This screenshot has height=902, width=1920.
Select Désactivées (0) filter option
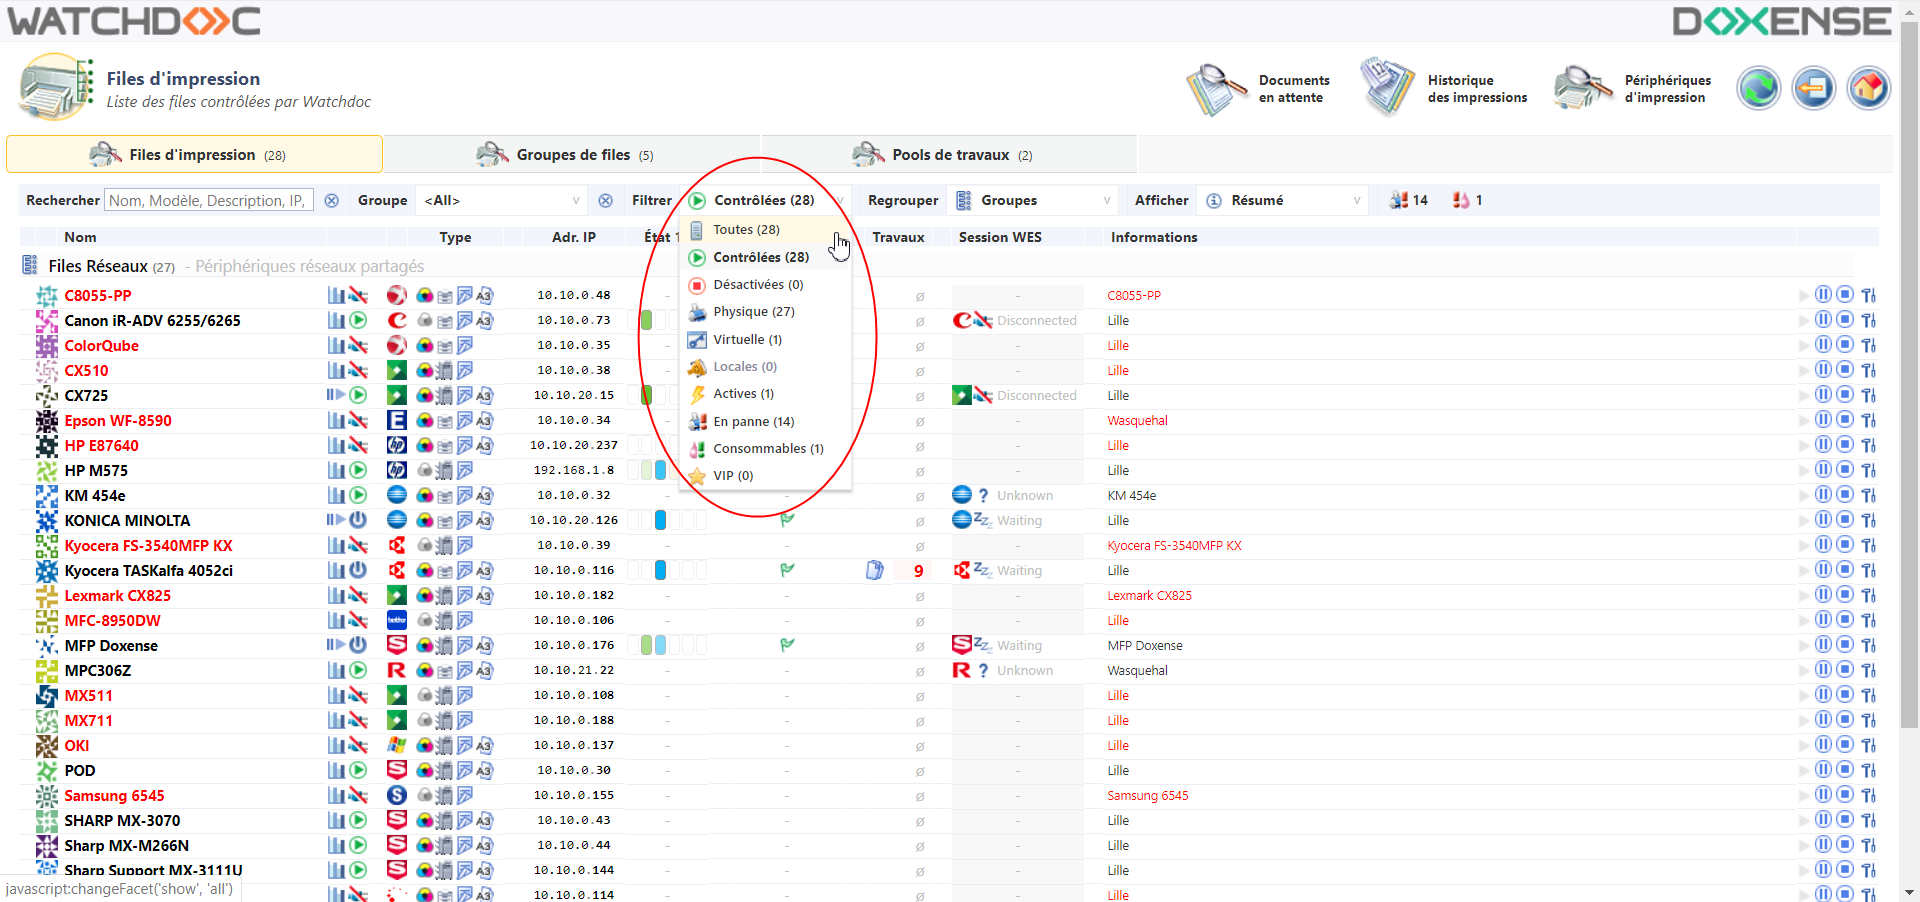click(x=765, y=284)
